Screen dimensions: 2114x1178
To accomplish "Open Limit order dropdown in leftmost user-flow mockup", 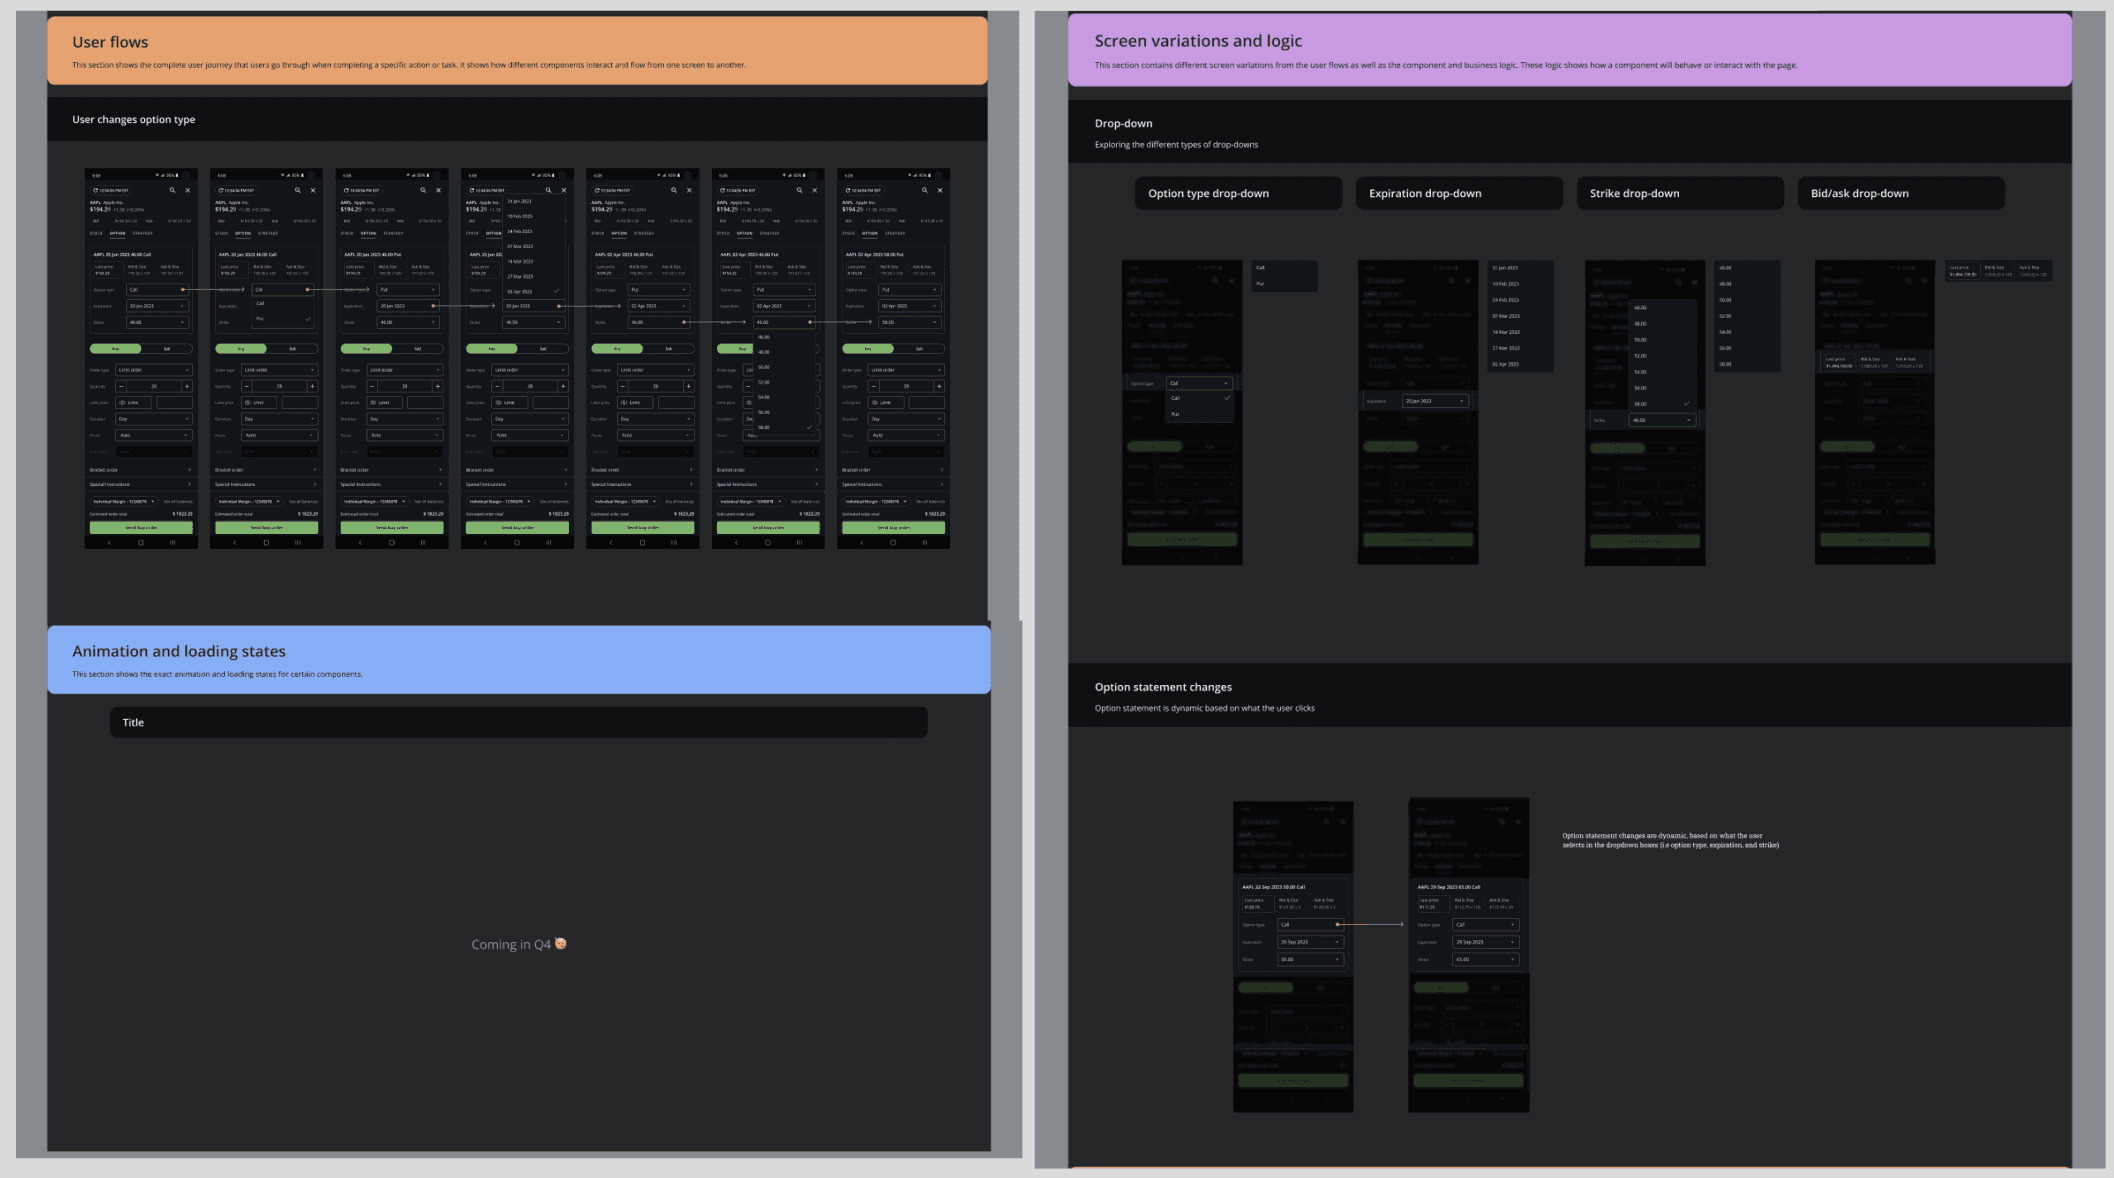I will [152, 370].
